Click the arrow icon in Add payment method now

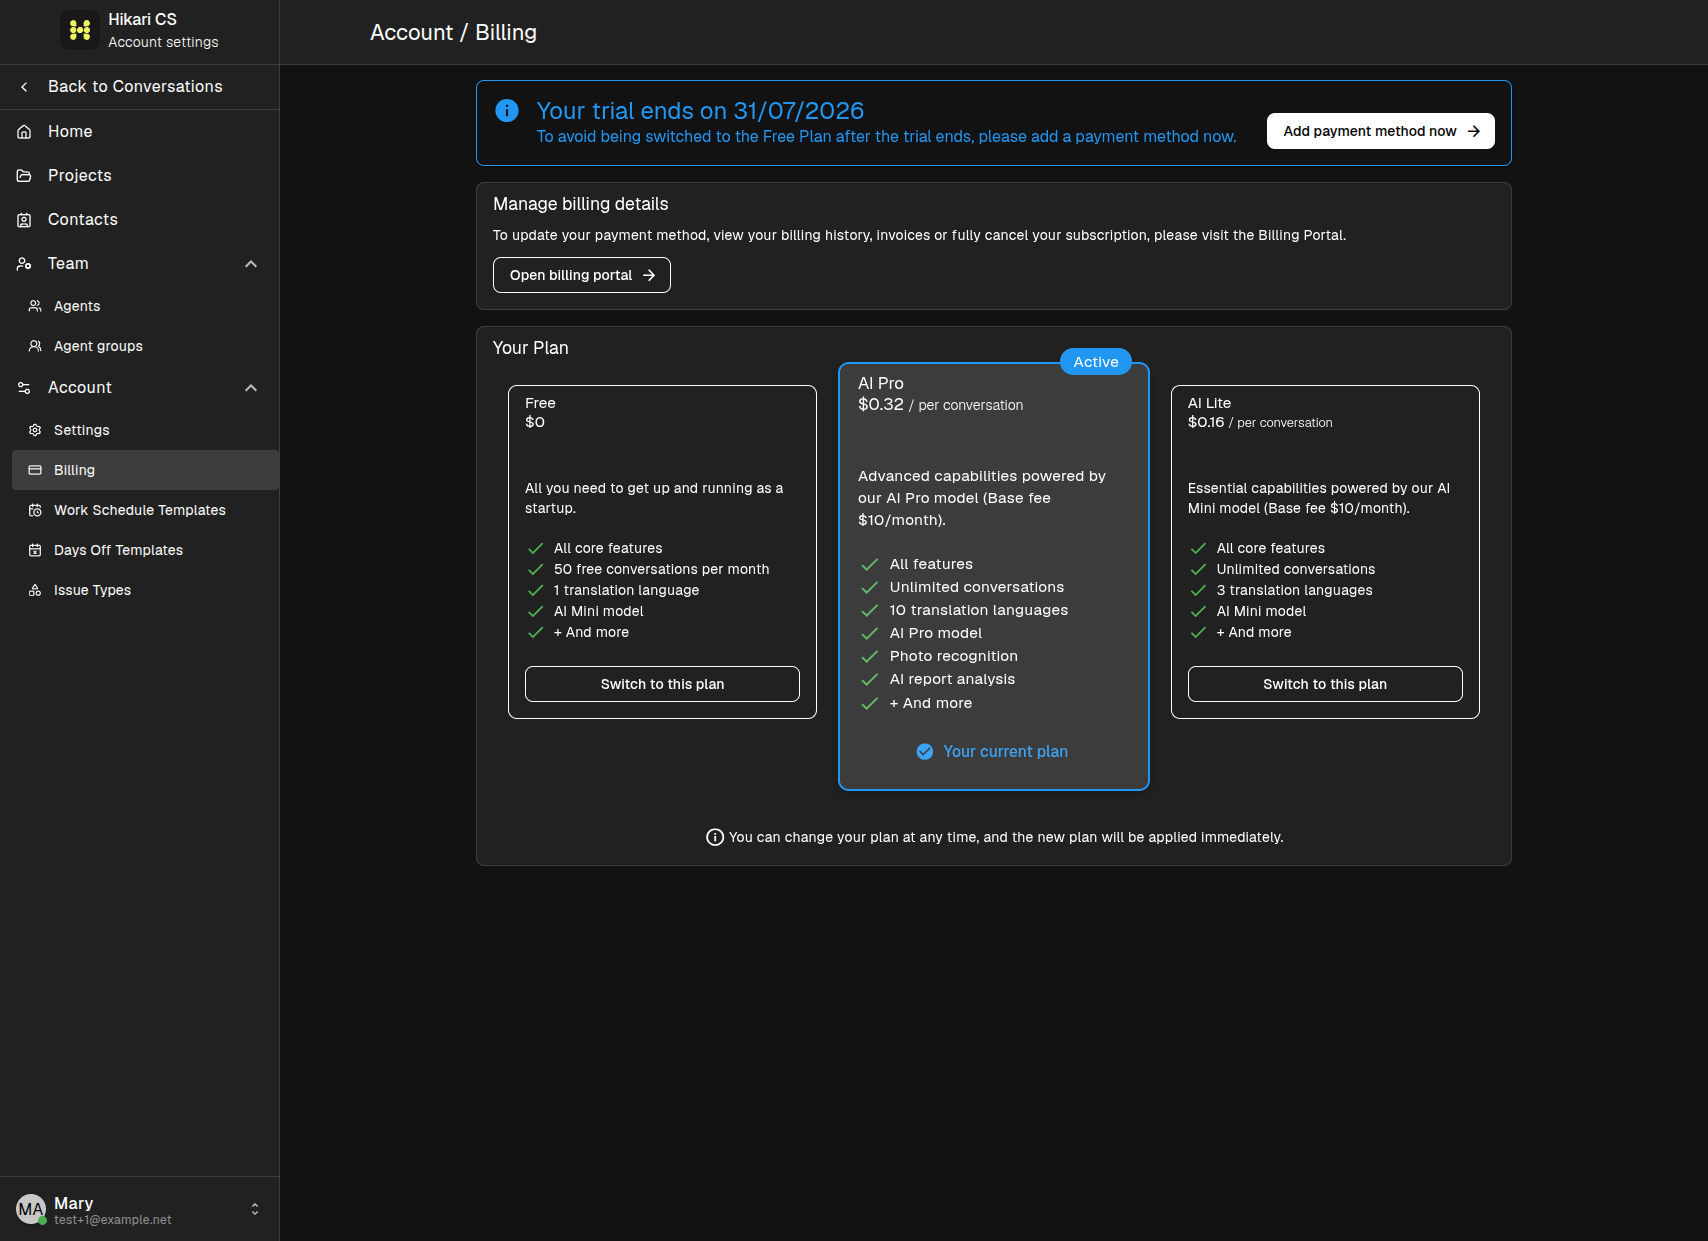1474,131
